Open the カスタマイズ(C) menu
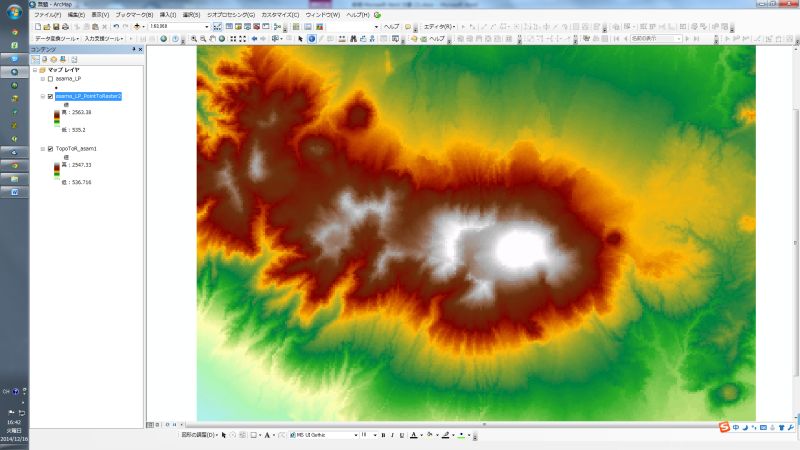Image resolution: width=800 pixels, height=450 pixels. pyautogui.click(x=280, y=15)
